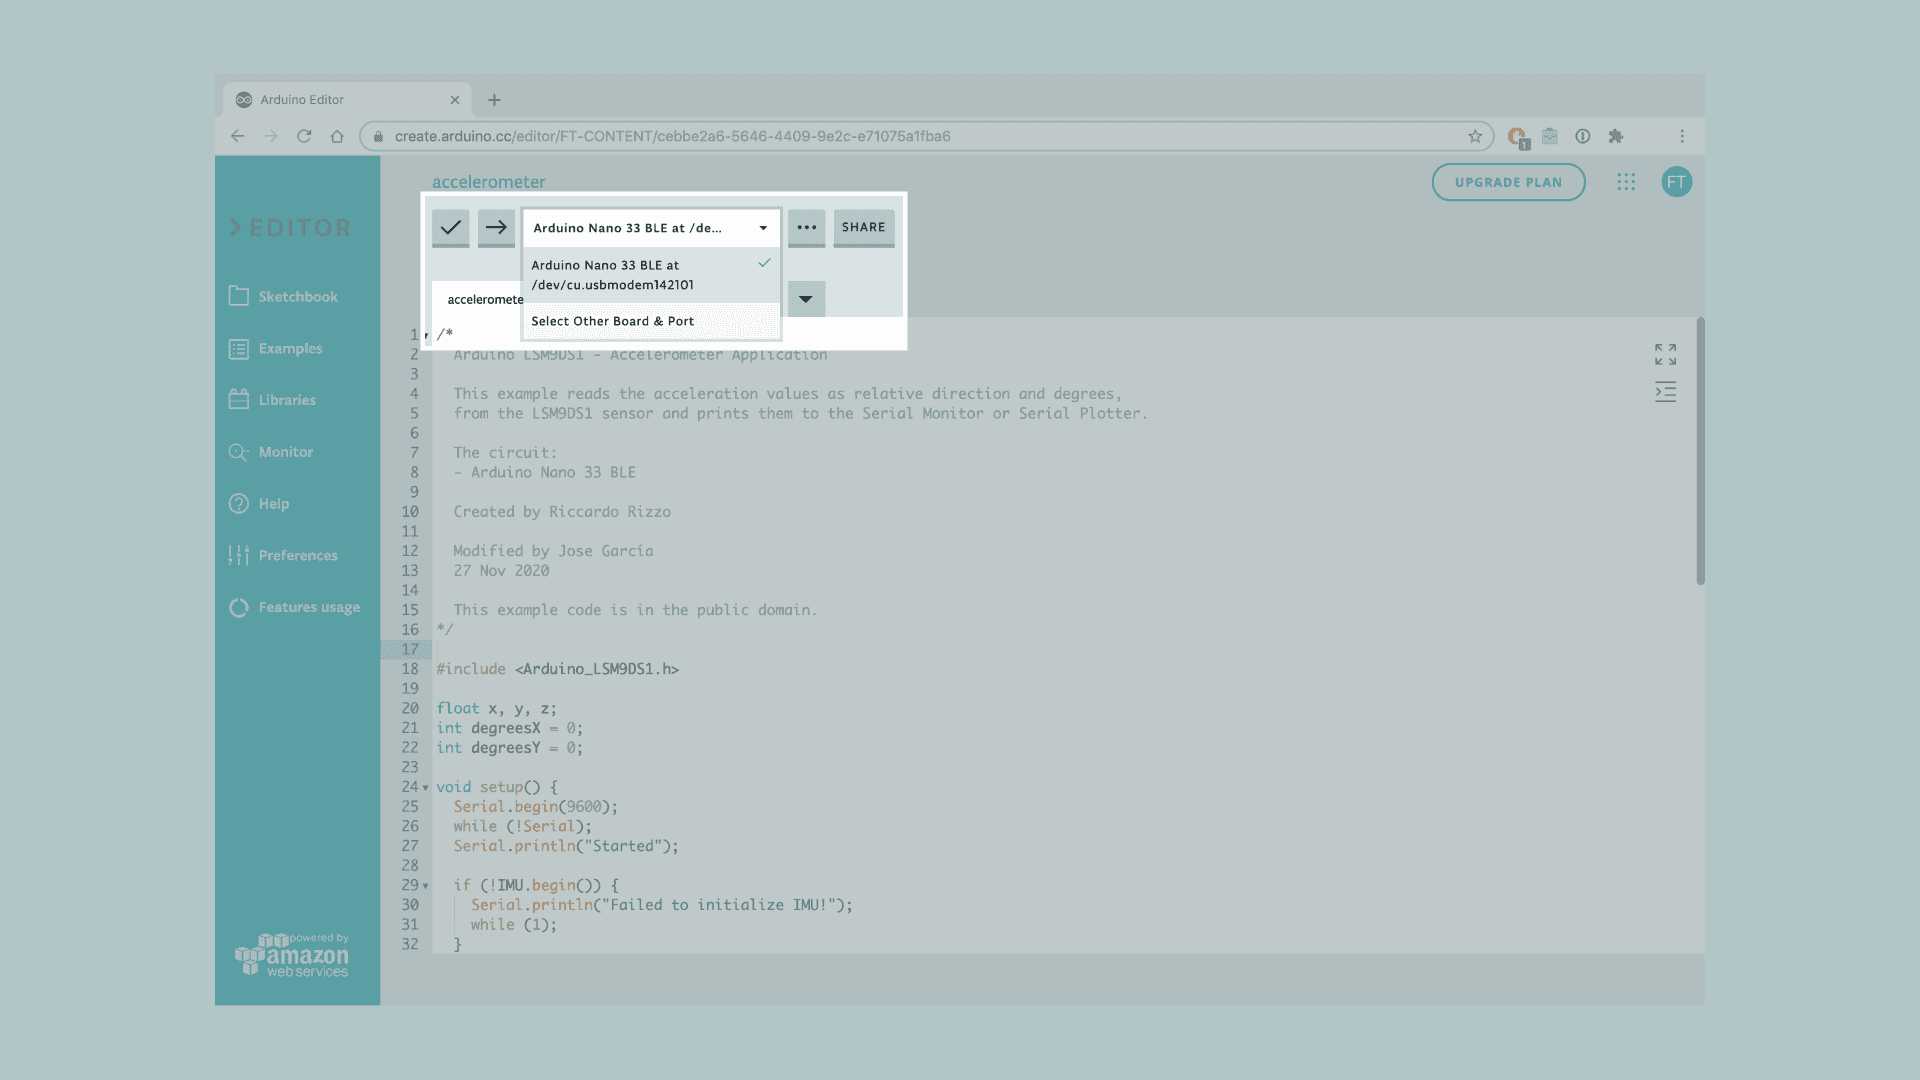Open the three-dots more options menu
This screenshot has height=1080, width=1920.
click(806, 228)
